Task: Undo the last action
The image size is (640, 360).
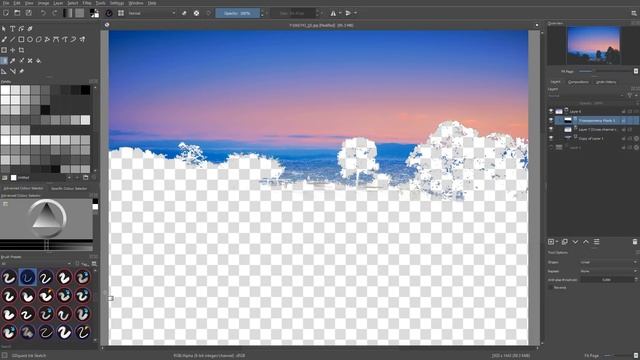Action: tap(43, 13)
